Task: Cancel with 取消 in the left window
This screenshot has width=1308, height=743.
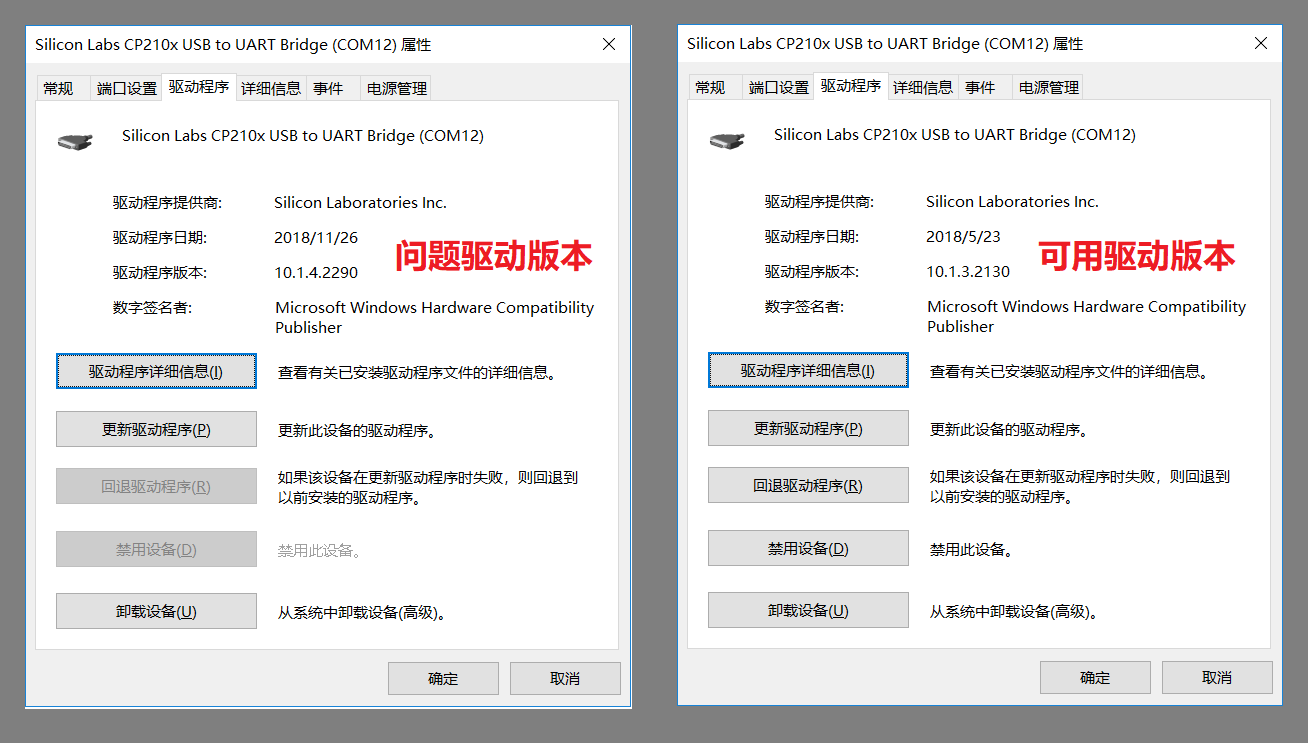Action: tap(565, 678)
